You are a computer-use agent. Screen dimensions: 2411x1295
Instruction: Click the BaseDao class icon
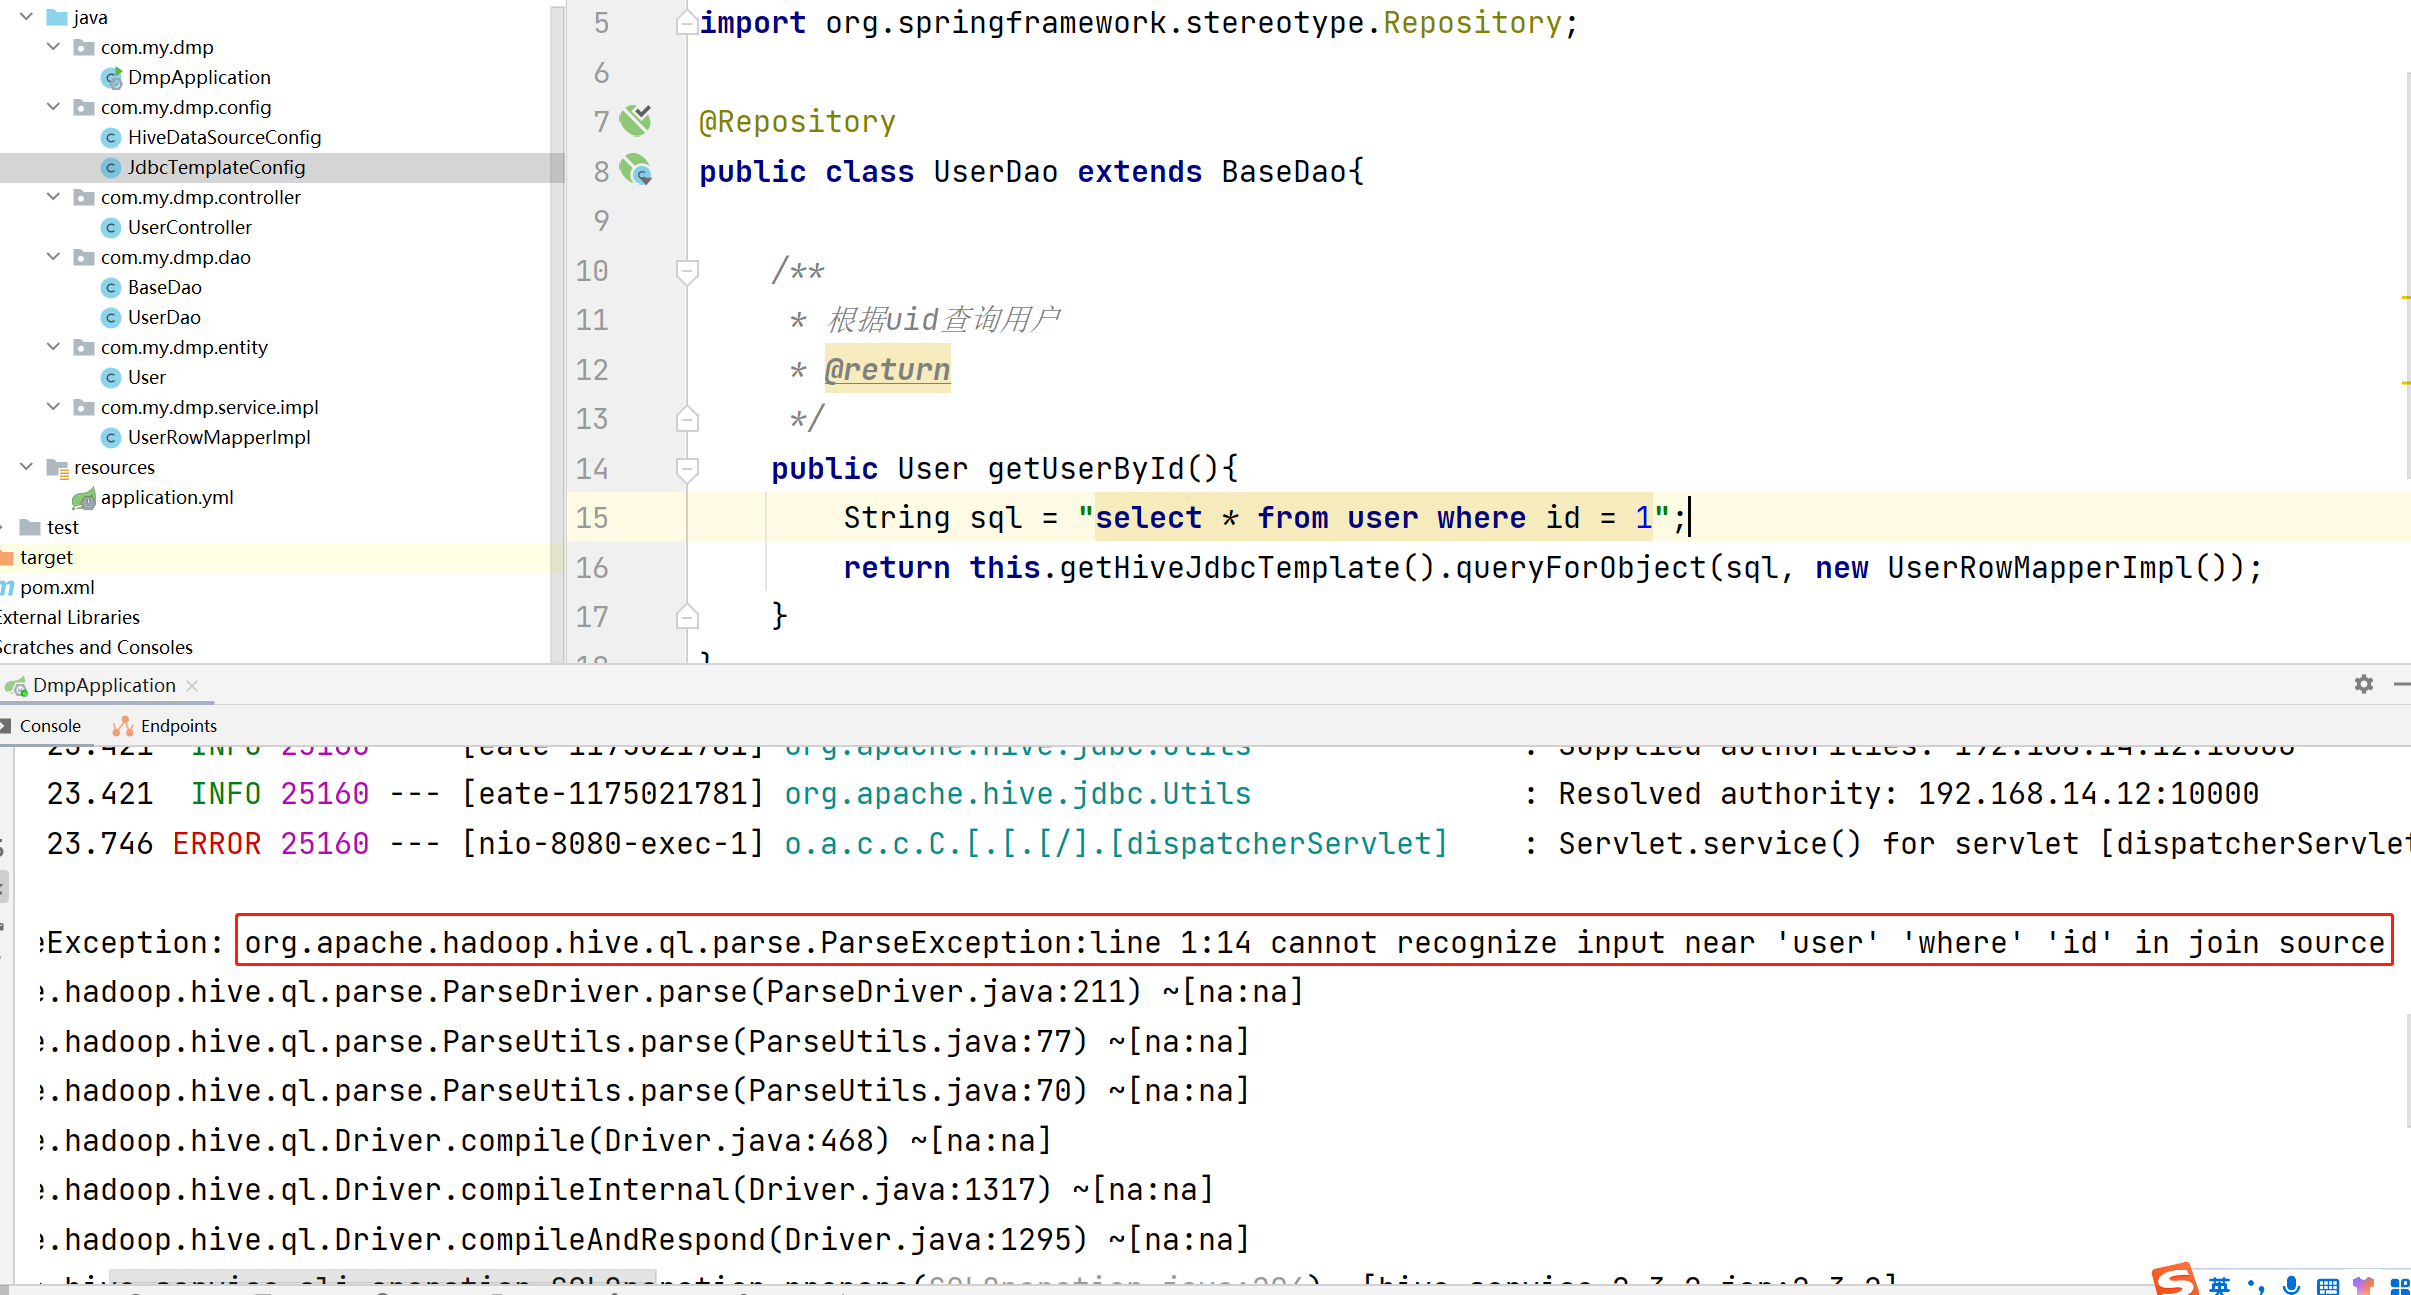[x=112, y=287]
